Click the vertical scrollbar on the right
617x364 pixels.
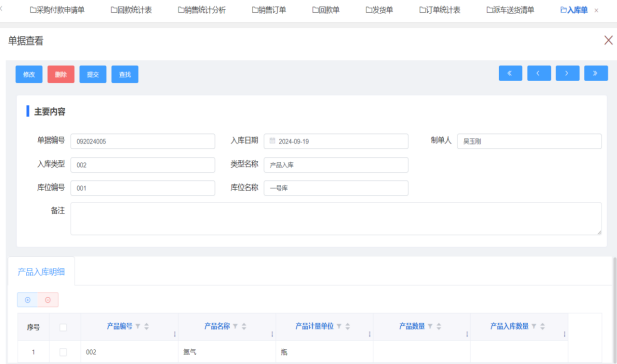[615, 309]
